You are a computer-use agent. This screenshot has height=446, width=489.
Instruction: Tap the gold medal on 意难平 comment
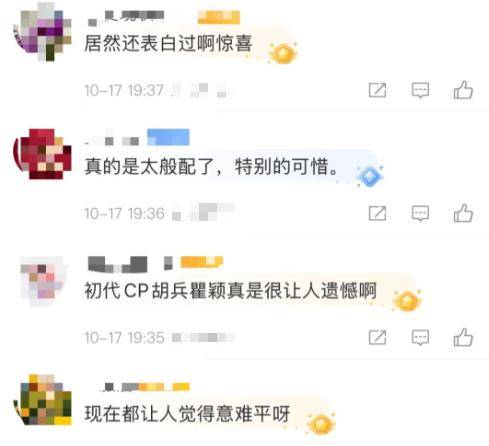[x=321, y=424]
